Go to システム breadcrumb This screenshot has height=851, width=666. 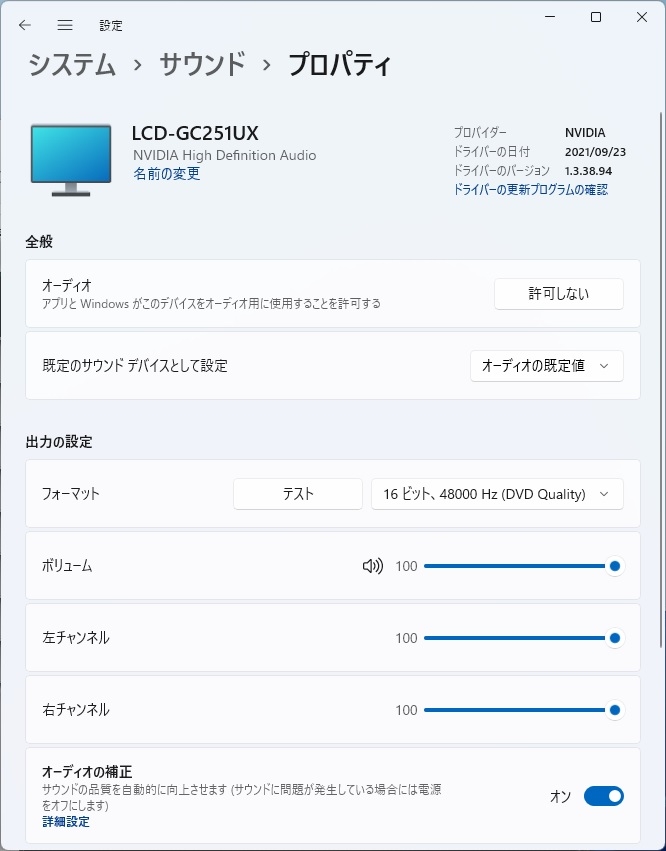pos(72,65)
